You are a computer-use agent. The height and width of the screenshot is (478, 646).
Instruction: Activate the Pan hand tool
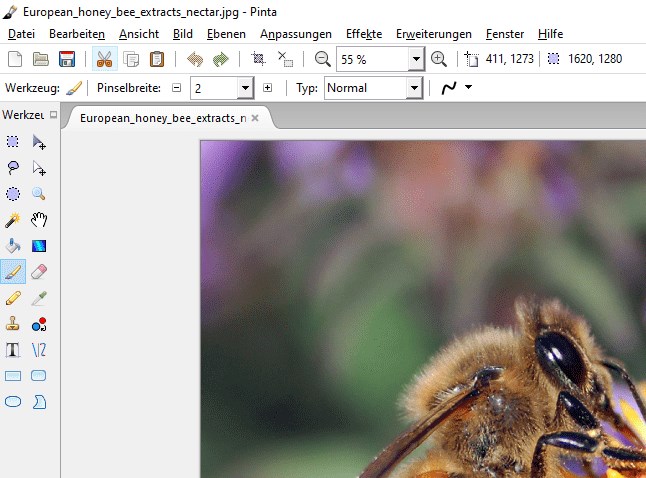tap(39, 220)
